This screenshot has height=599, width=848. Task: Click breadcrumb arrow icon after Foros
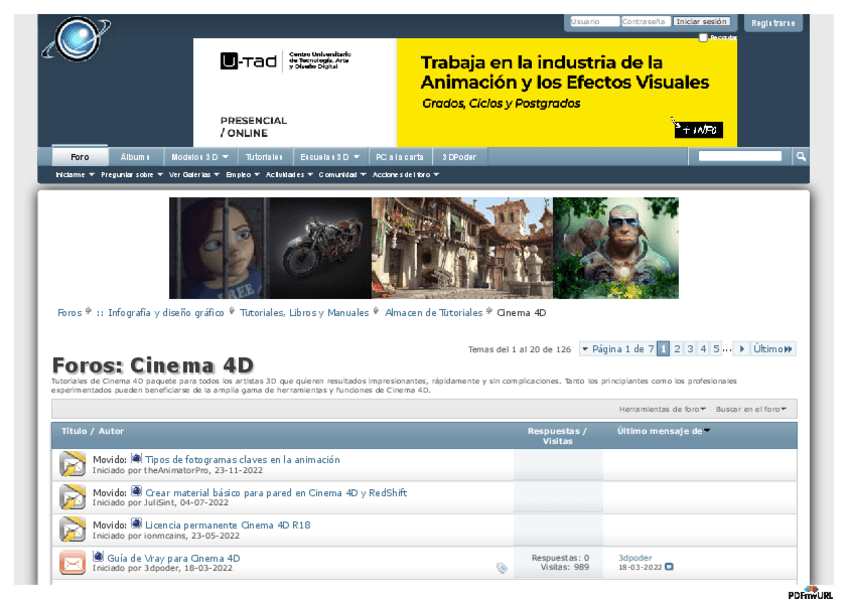click(x=88, y=311)
